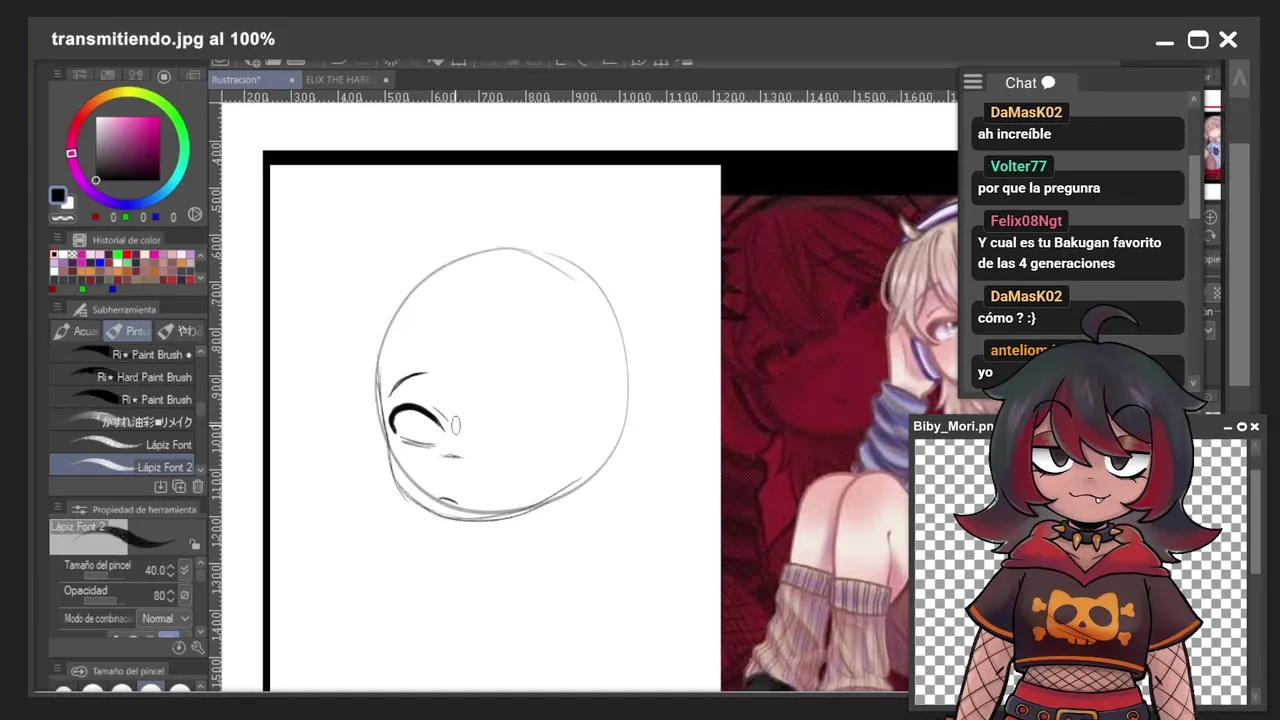Click the import sub tool icon
The height and width of the screenshot is (720, 1280).
(160, 487)
